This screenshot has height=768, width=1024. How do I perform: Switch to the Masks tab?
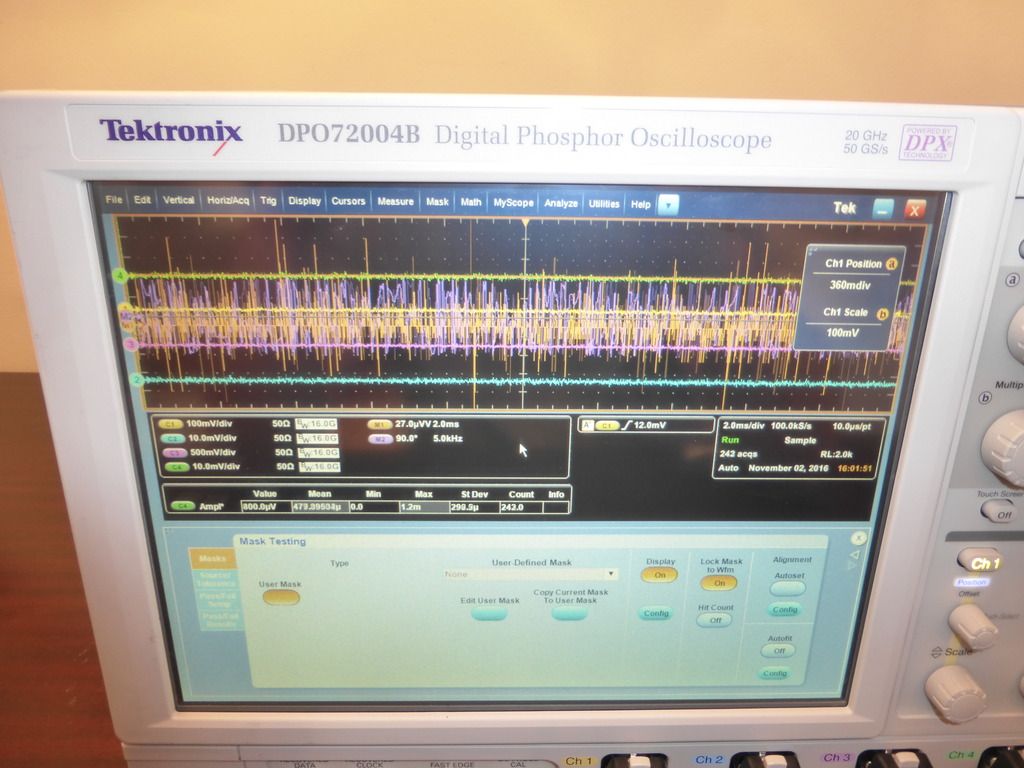click(212, 558)
